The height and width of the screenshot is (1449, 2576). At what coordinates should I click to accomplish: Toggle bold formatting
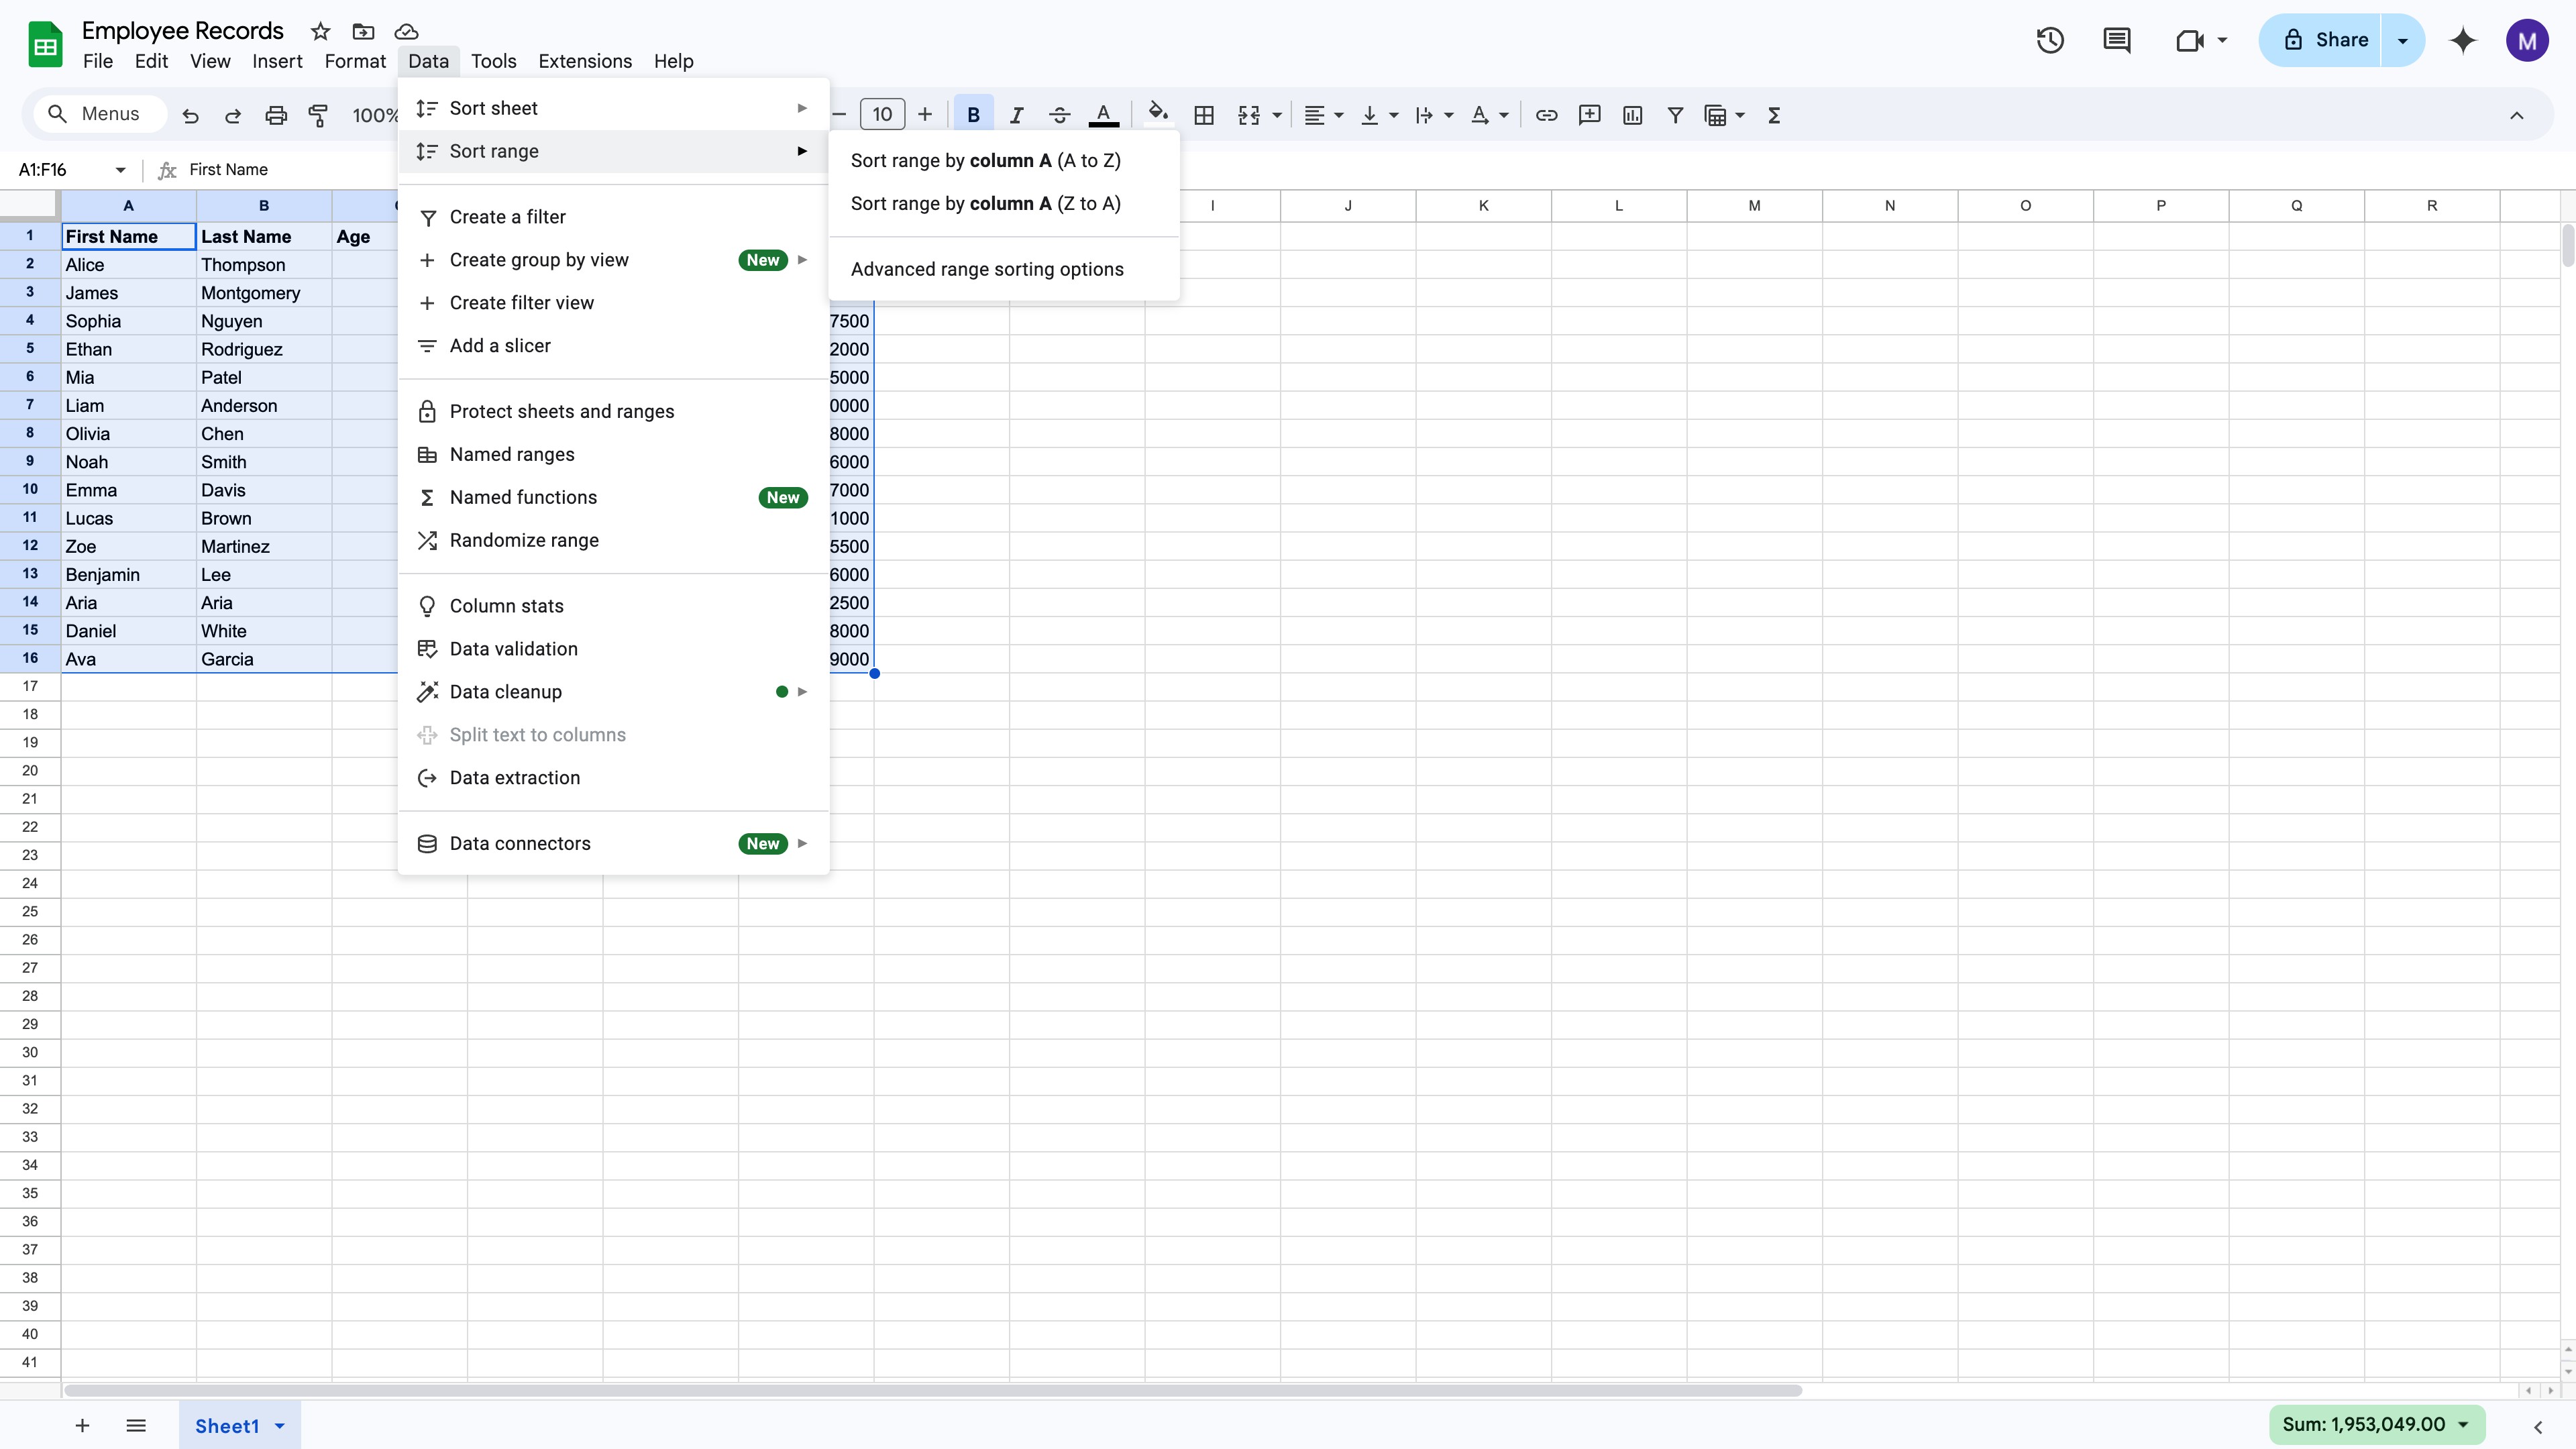[973, 114]
